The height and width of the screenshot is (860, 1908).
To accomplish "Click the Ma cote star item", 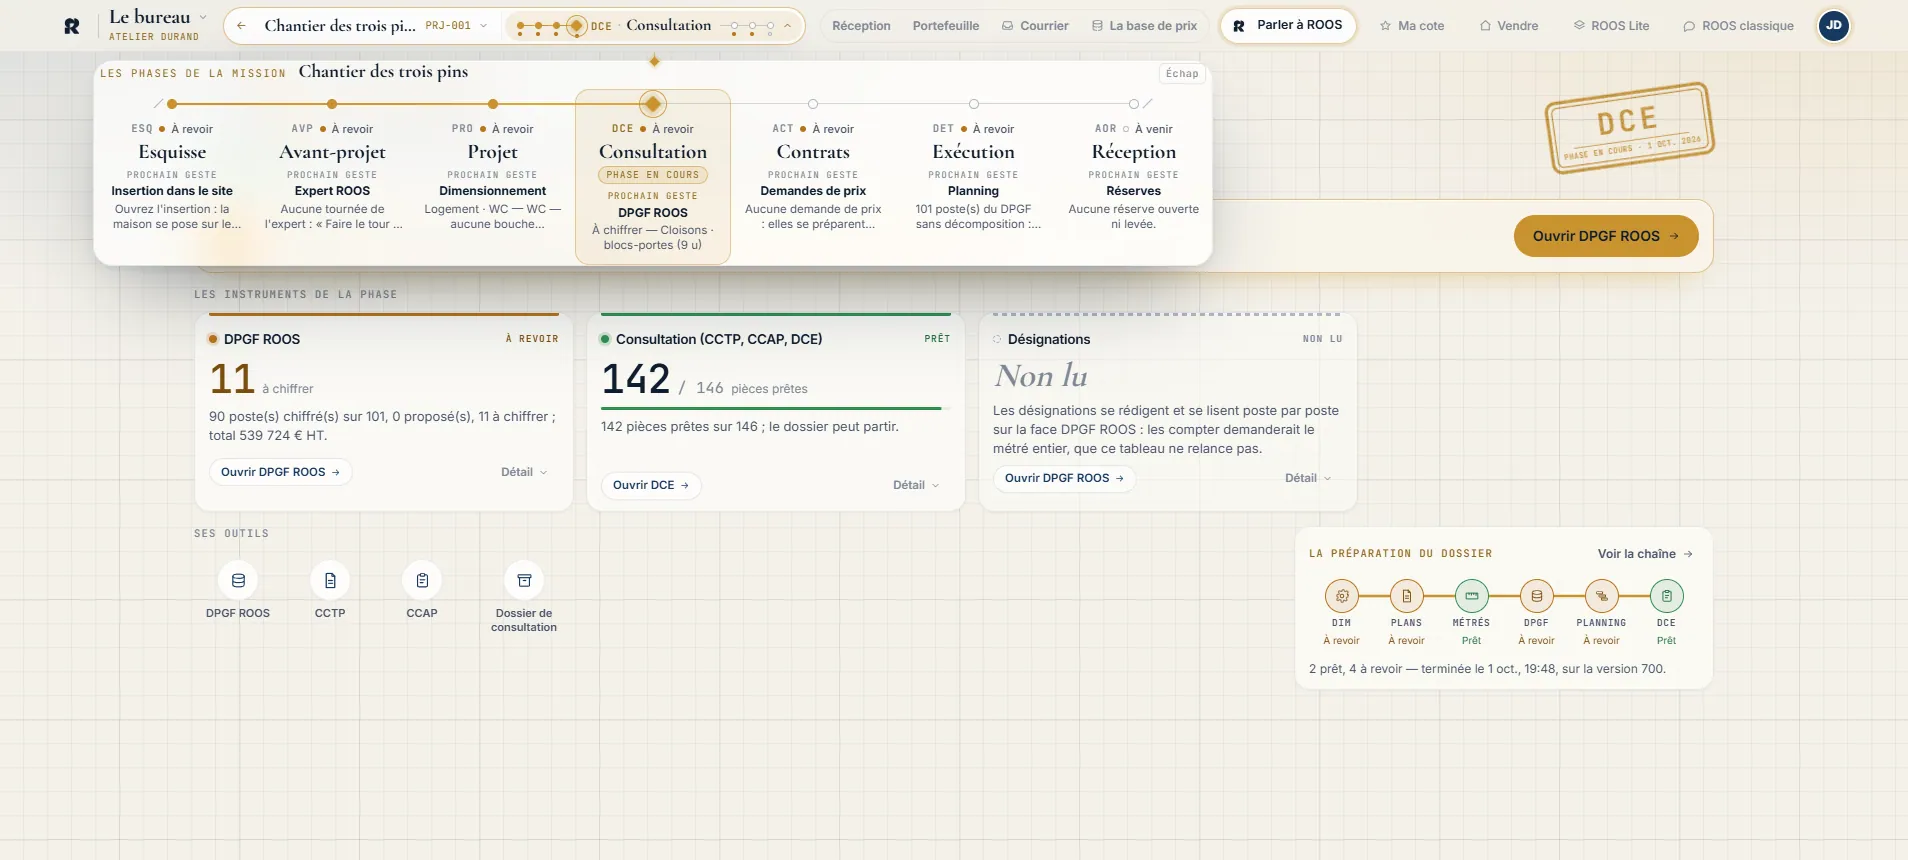I will point(1412,26).
